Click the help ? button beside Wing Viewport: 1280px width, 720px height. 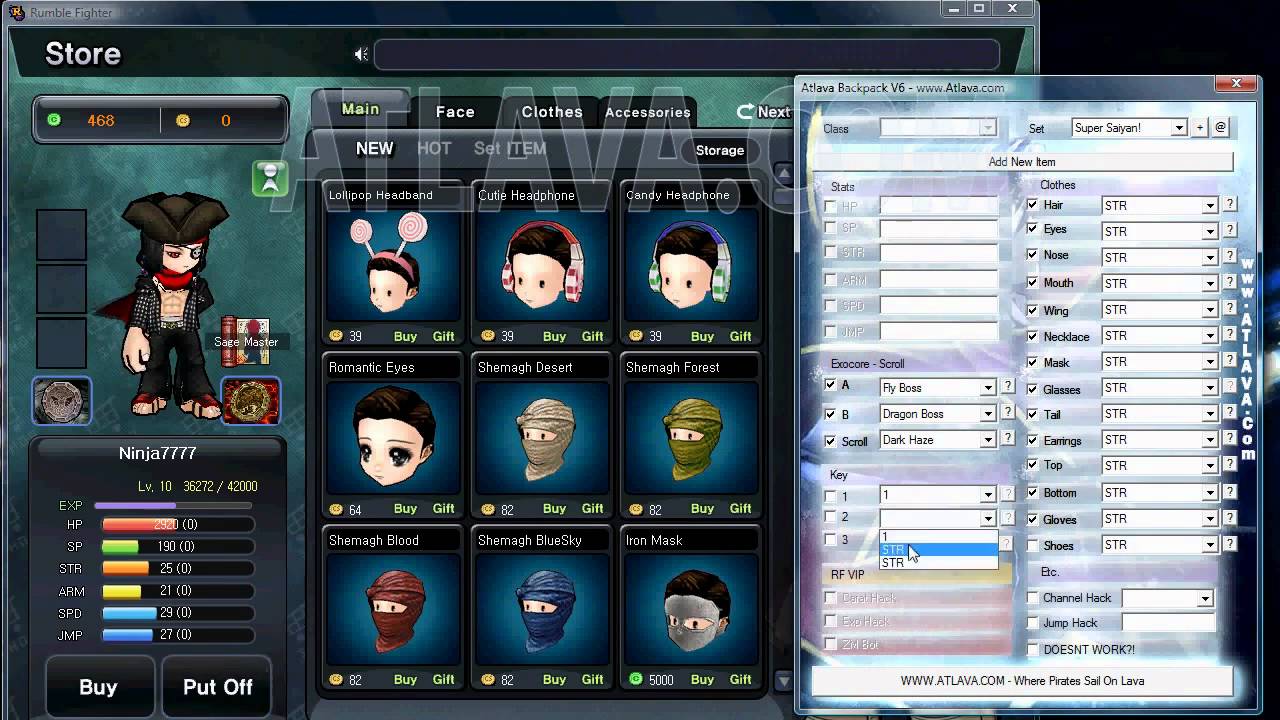1230,309
